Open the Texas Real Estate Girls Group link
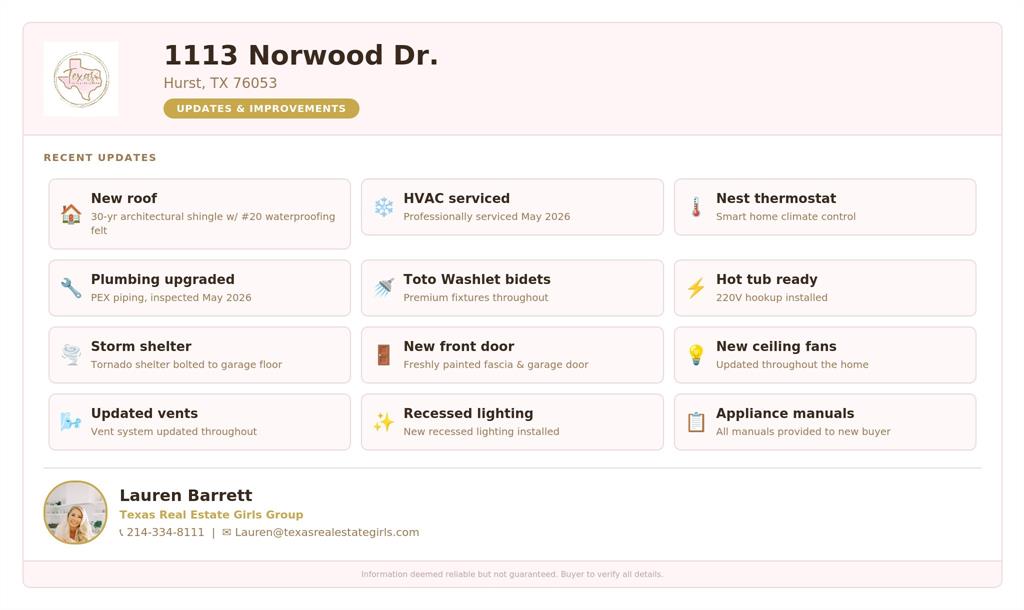Image resolution: width=1024 pixels, height=610 pixels. [211, 515]
